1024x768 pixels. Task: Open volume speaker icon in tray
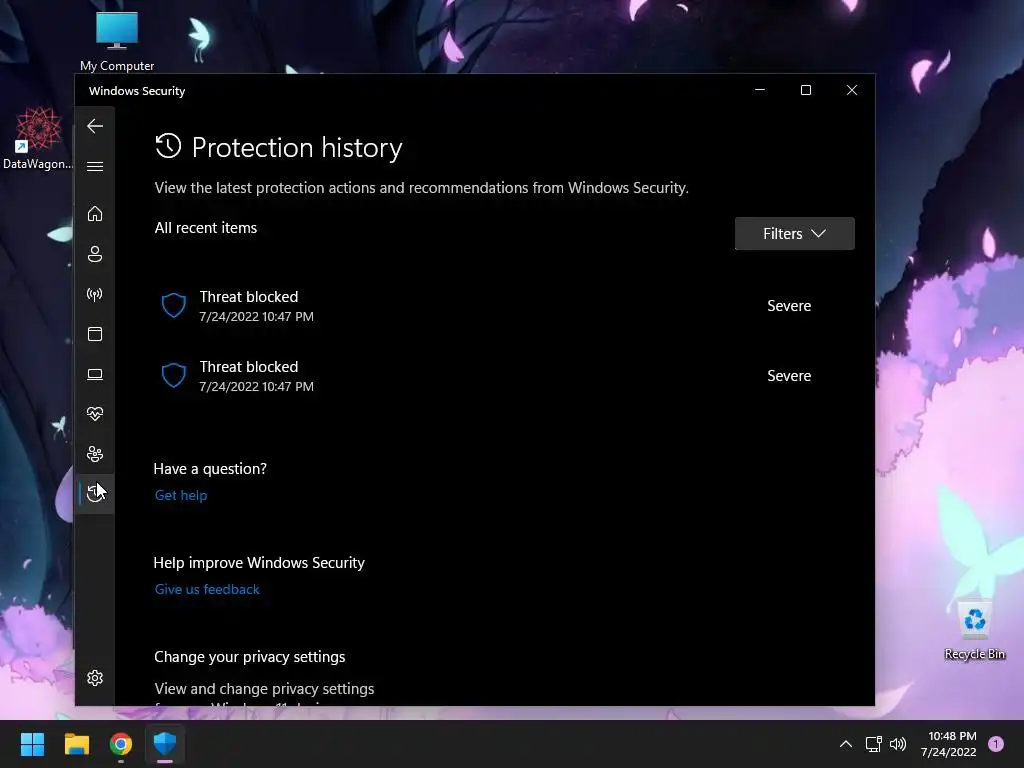click(x=898, y=744)
